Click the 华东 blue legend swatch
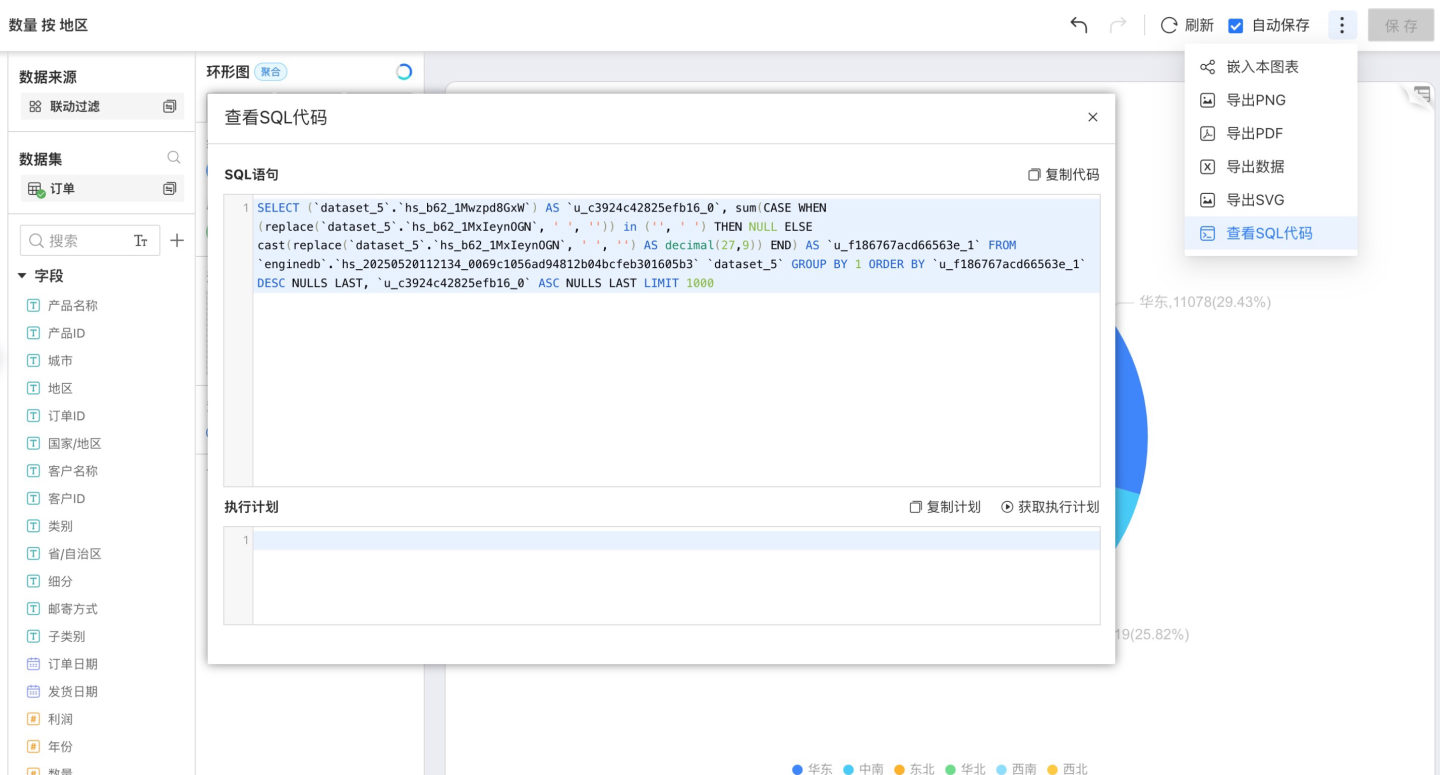 point(797,769)
